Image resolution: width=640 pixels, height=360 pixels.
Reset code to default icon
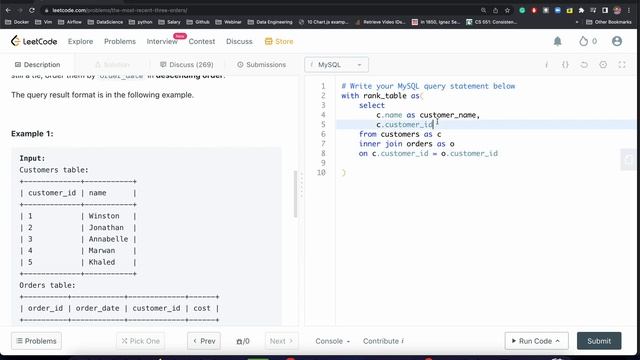(x=584, y=64)
